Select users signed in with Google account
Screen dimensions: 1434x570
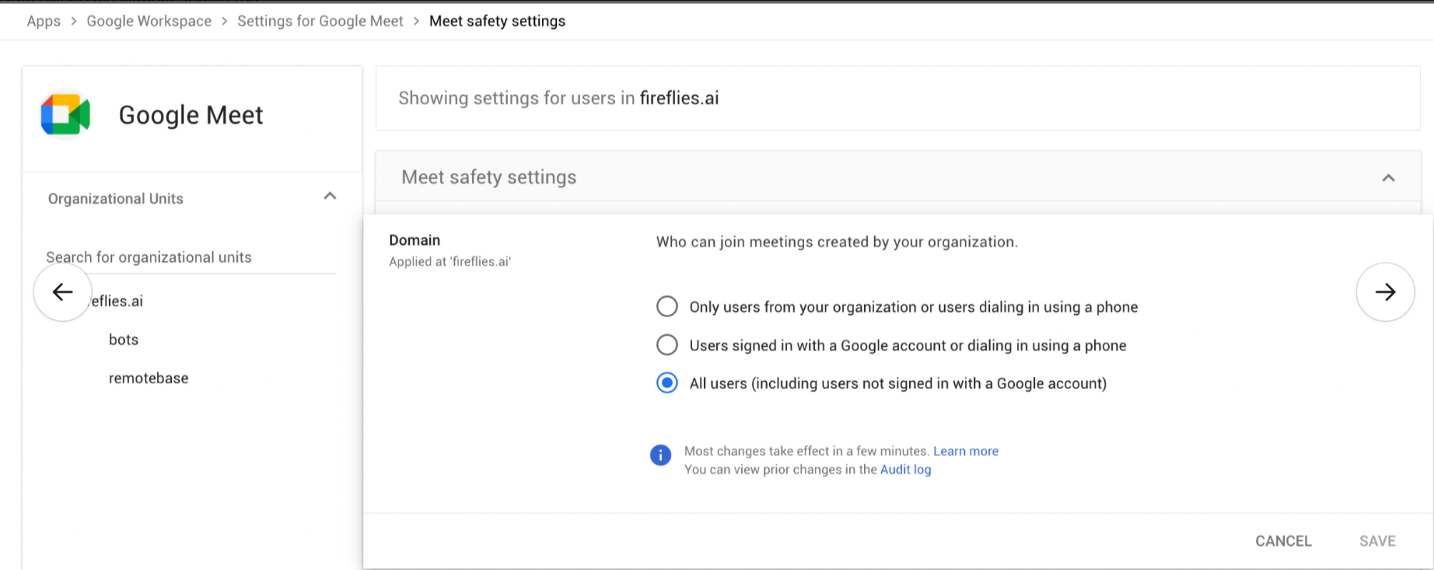pyautogui.click(x=667, y=345)
